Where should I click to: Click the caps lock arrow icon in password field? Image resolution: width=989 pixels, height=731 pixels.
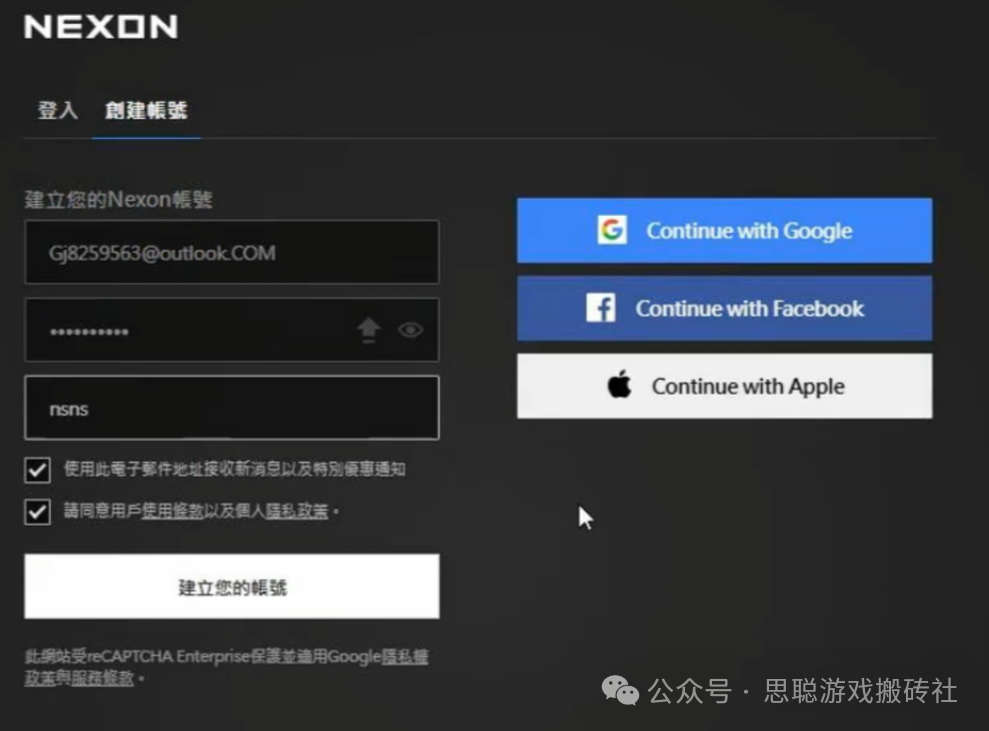[x=369, y=330]
